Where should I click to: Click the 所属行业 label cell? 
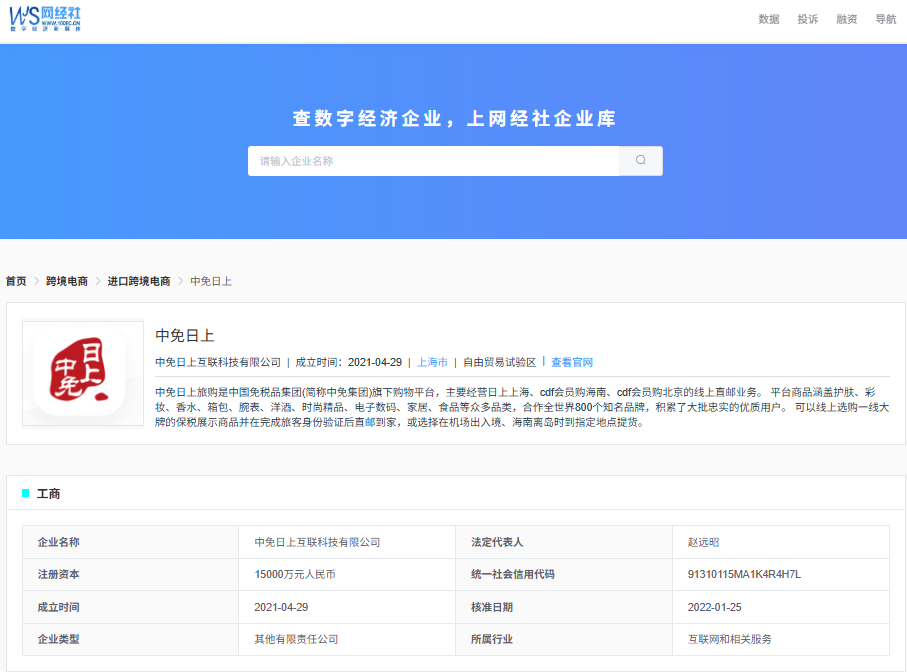click(563, 639)
